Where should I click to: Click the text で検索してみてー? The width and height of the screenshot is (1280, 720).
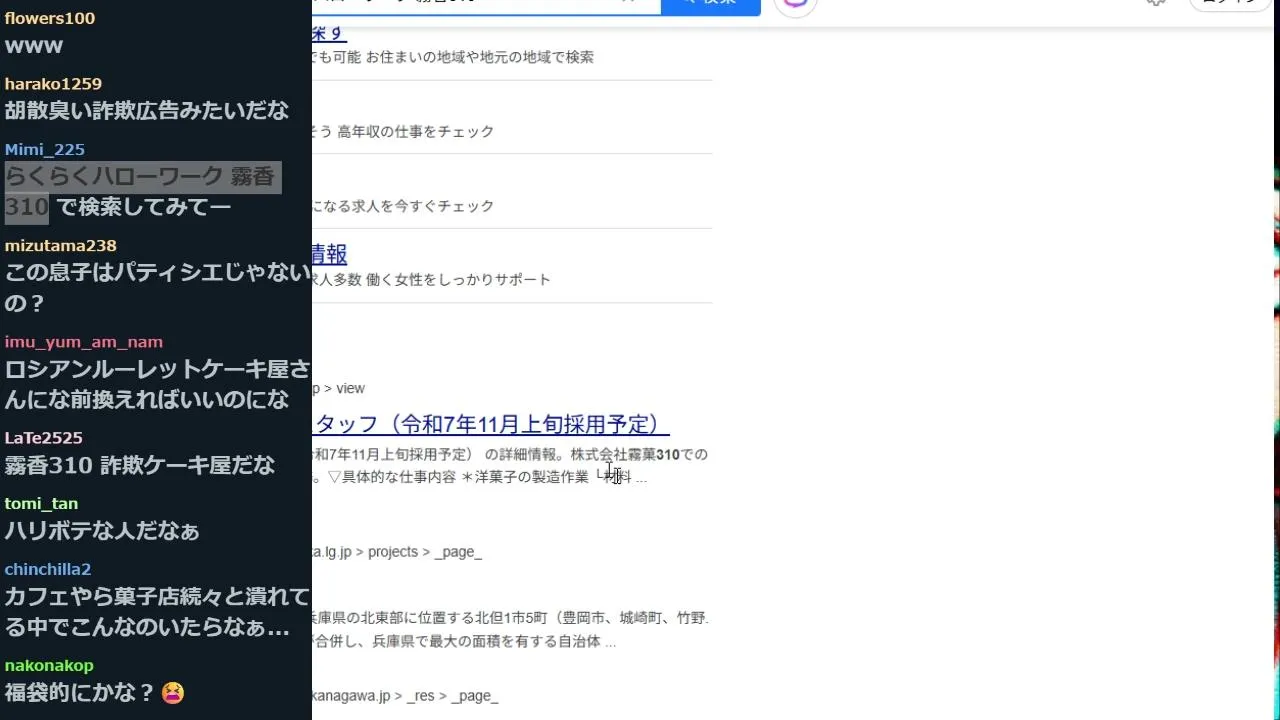pyautogui.click(x=144, y=207)
